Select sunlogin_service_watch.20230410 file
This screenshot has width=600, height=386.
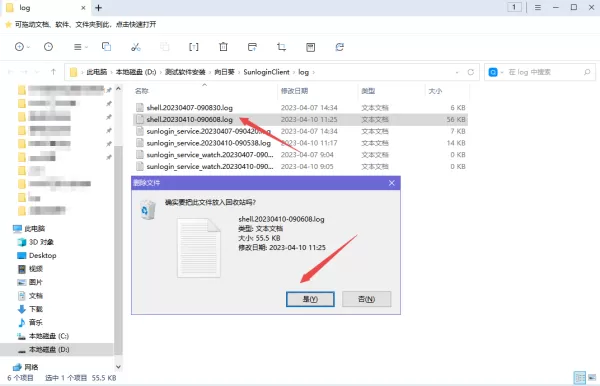(300, 166)
